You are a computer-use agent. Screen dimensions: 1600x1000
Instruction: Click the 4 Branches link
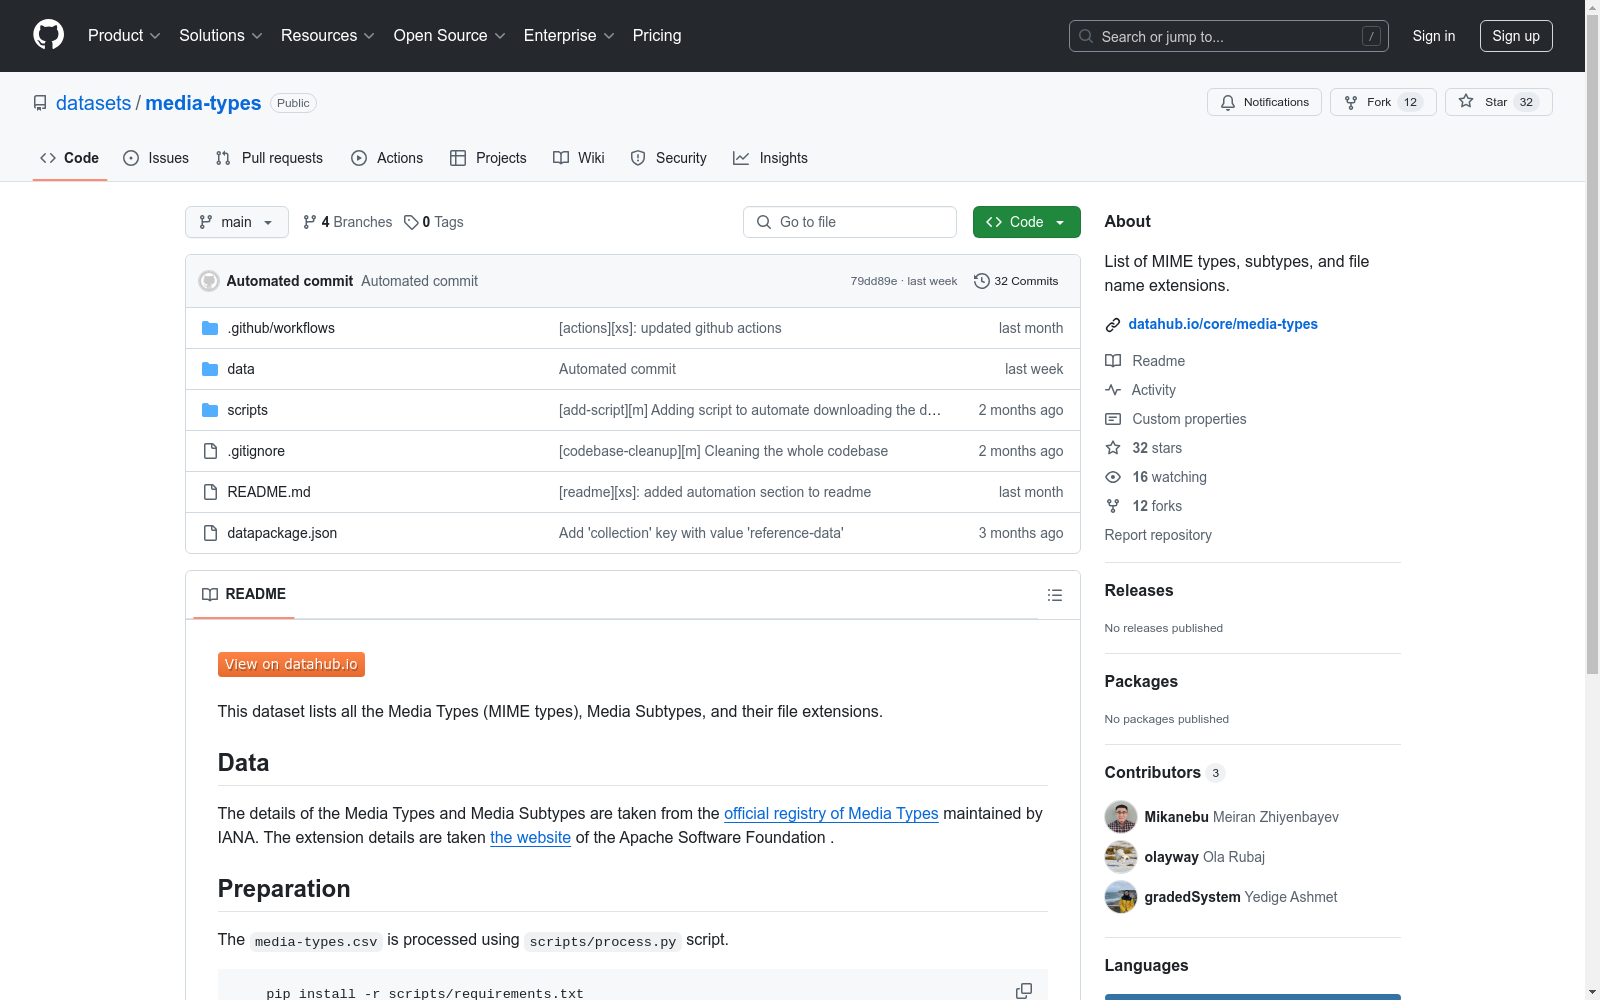[x=348, y=222]
